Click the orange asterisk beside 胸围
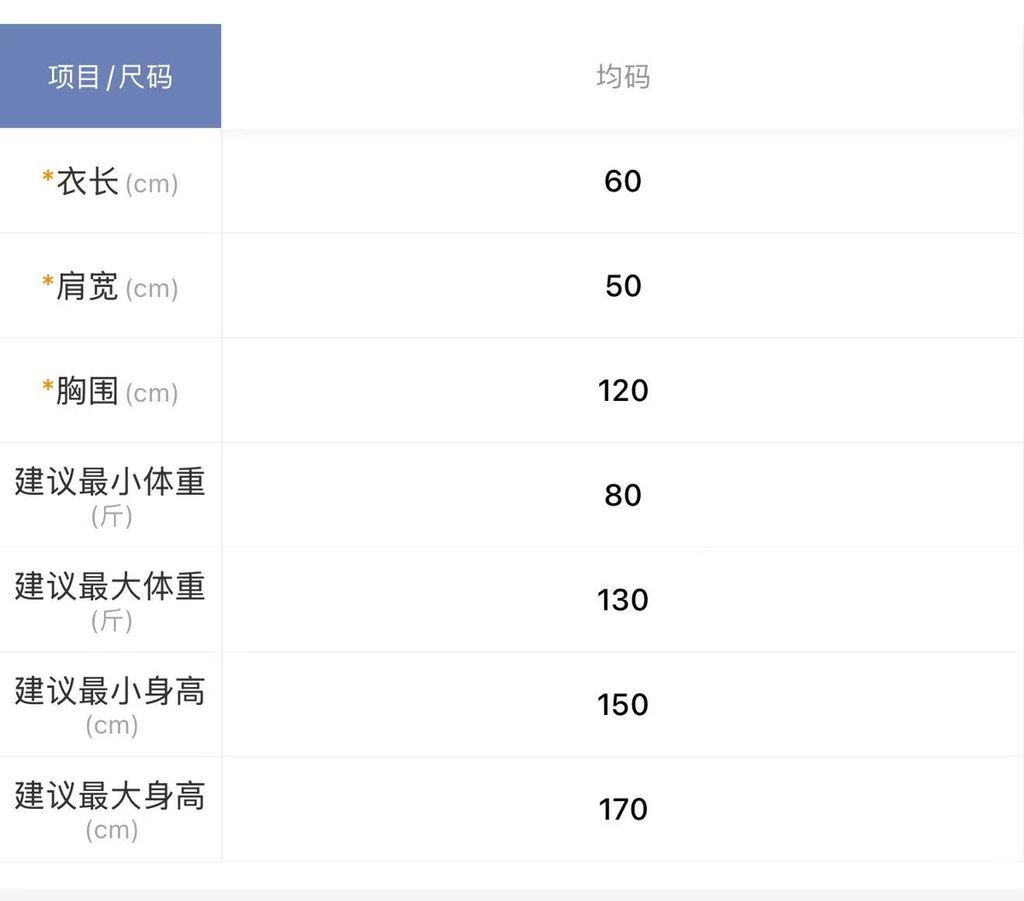 point(48,387)
